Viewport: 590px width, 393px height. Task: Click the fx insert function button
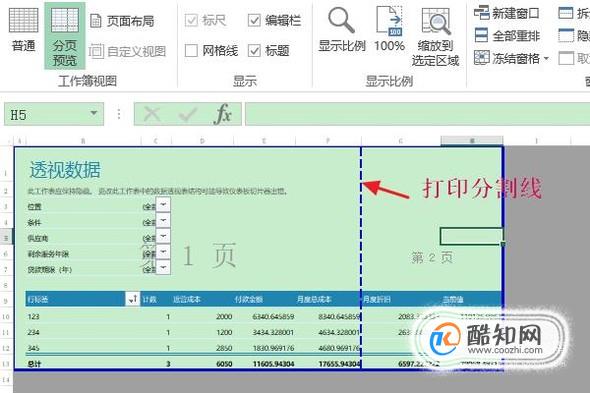tap(223, 114)
